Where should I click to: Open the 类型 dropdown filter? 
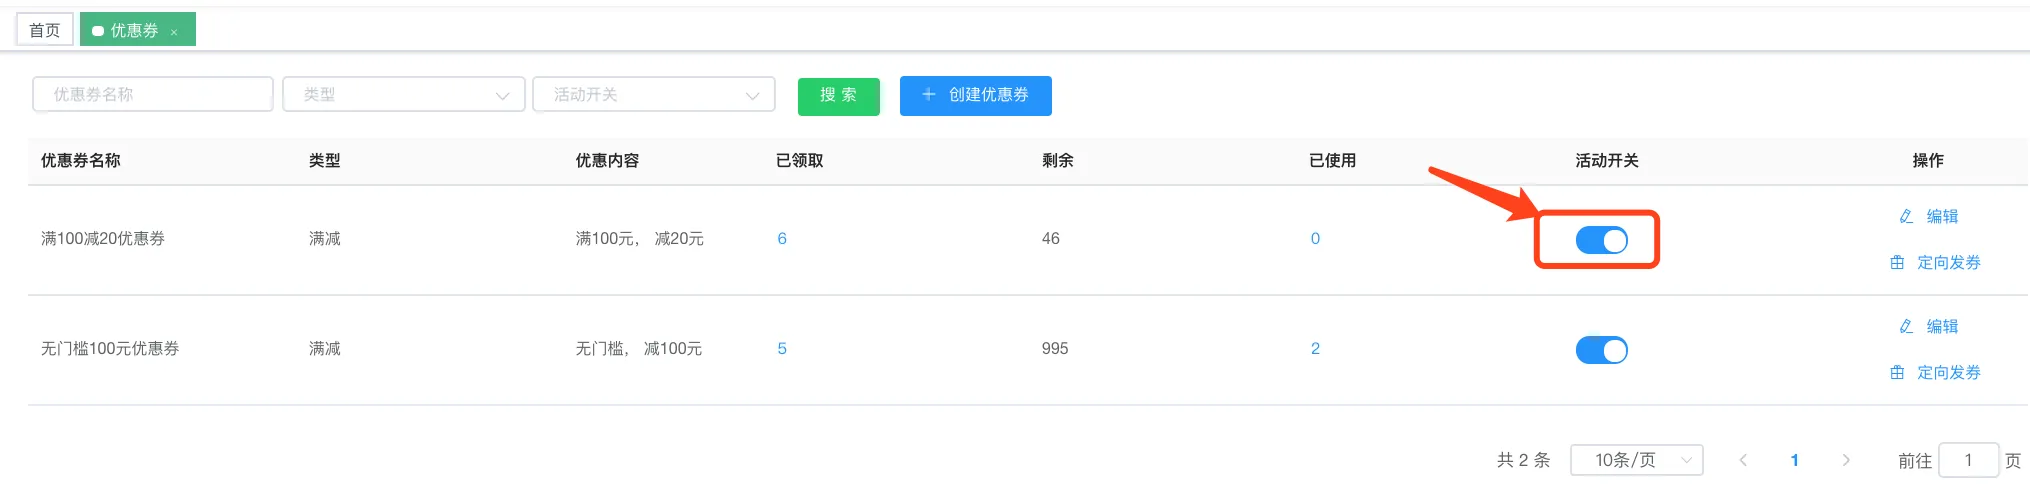coord(403,95)
